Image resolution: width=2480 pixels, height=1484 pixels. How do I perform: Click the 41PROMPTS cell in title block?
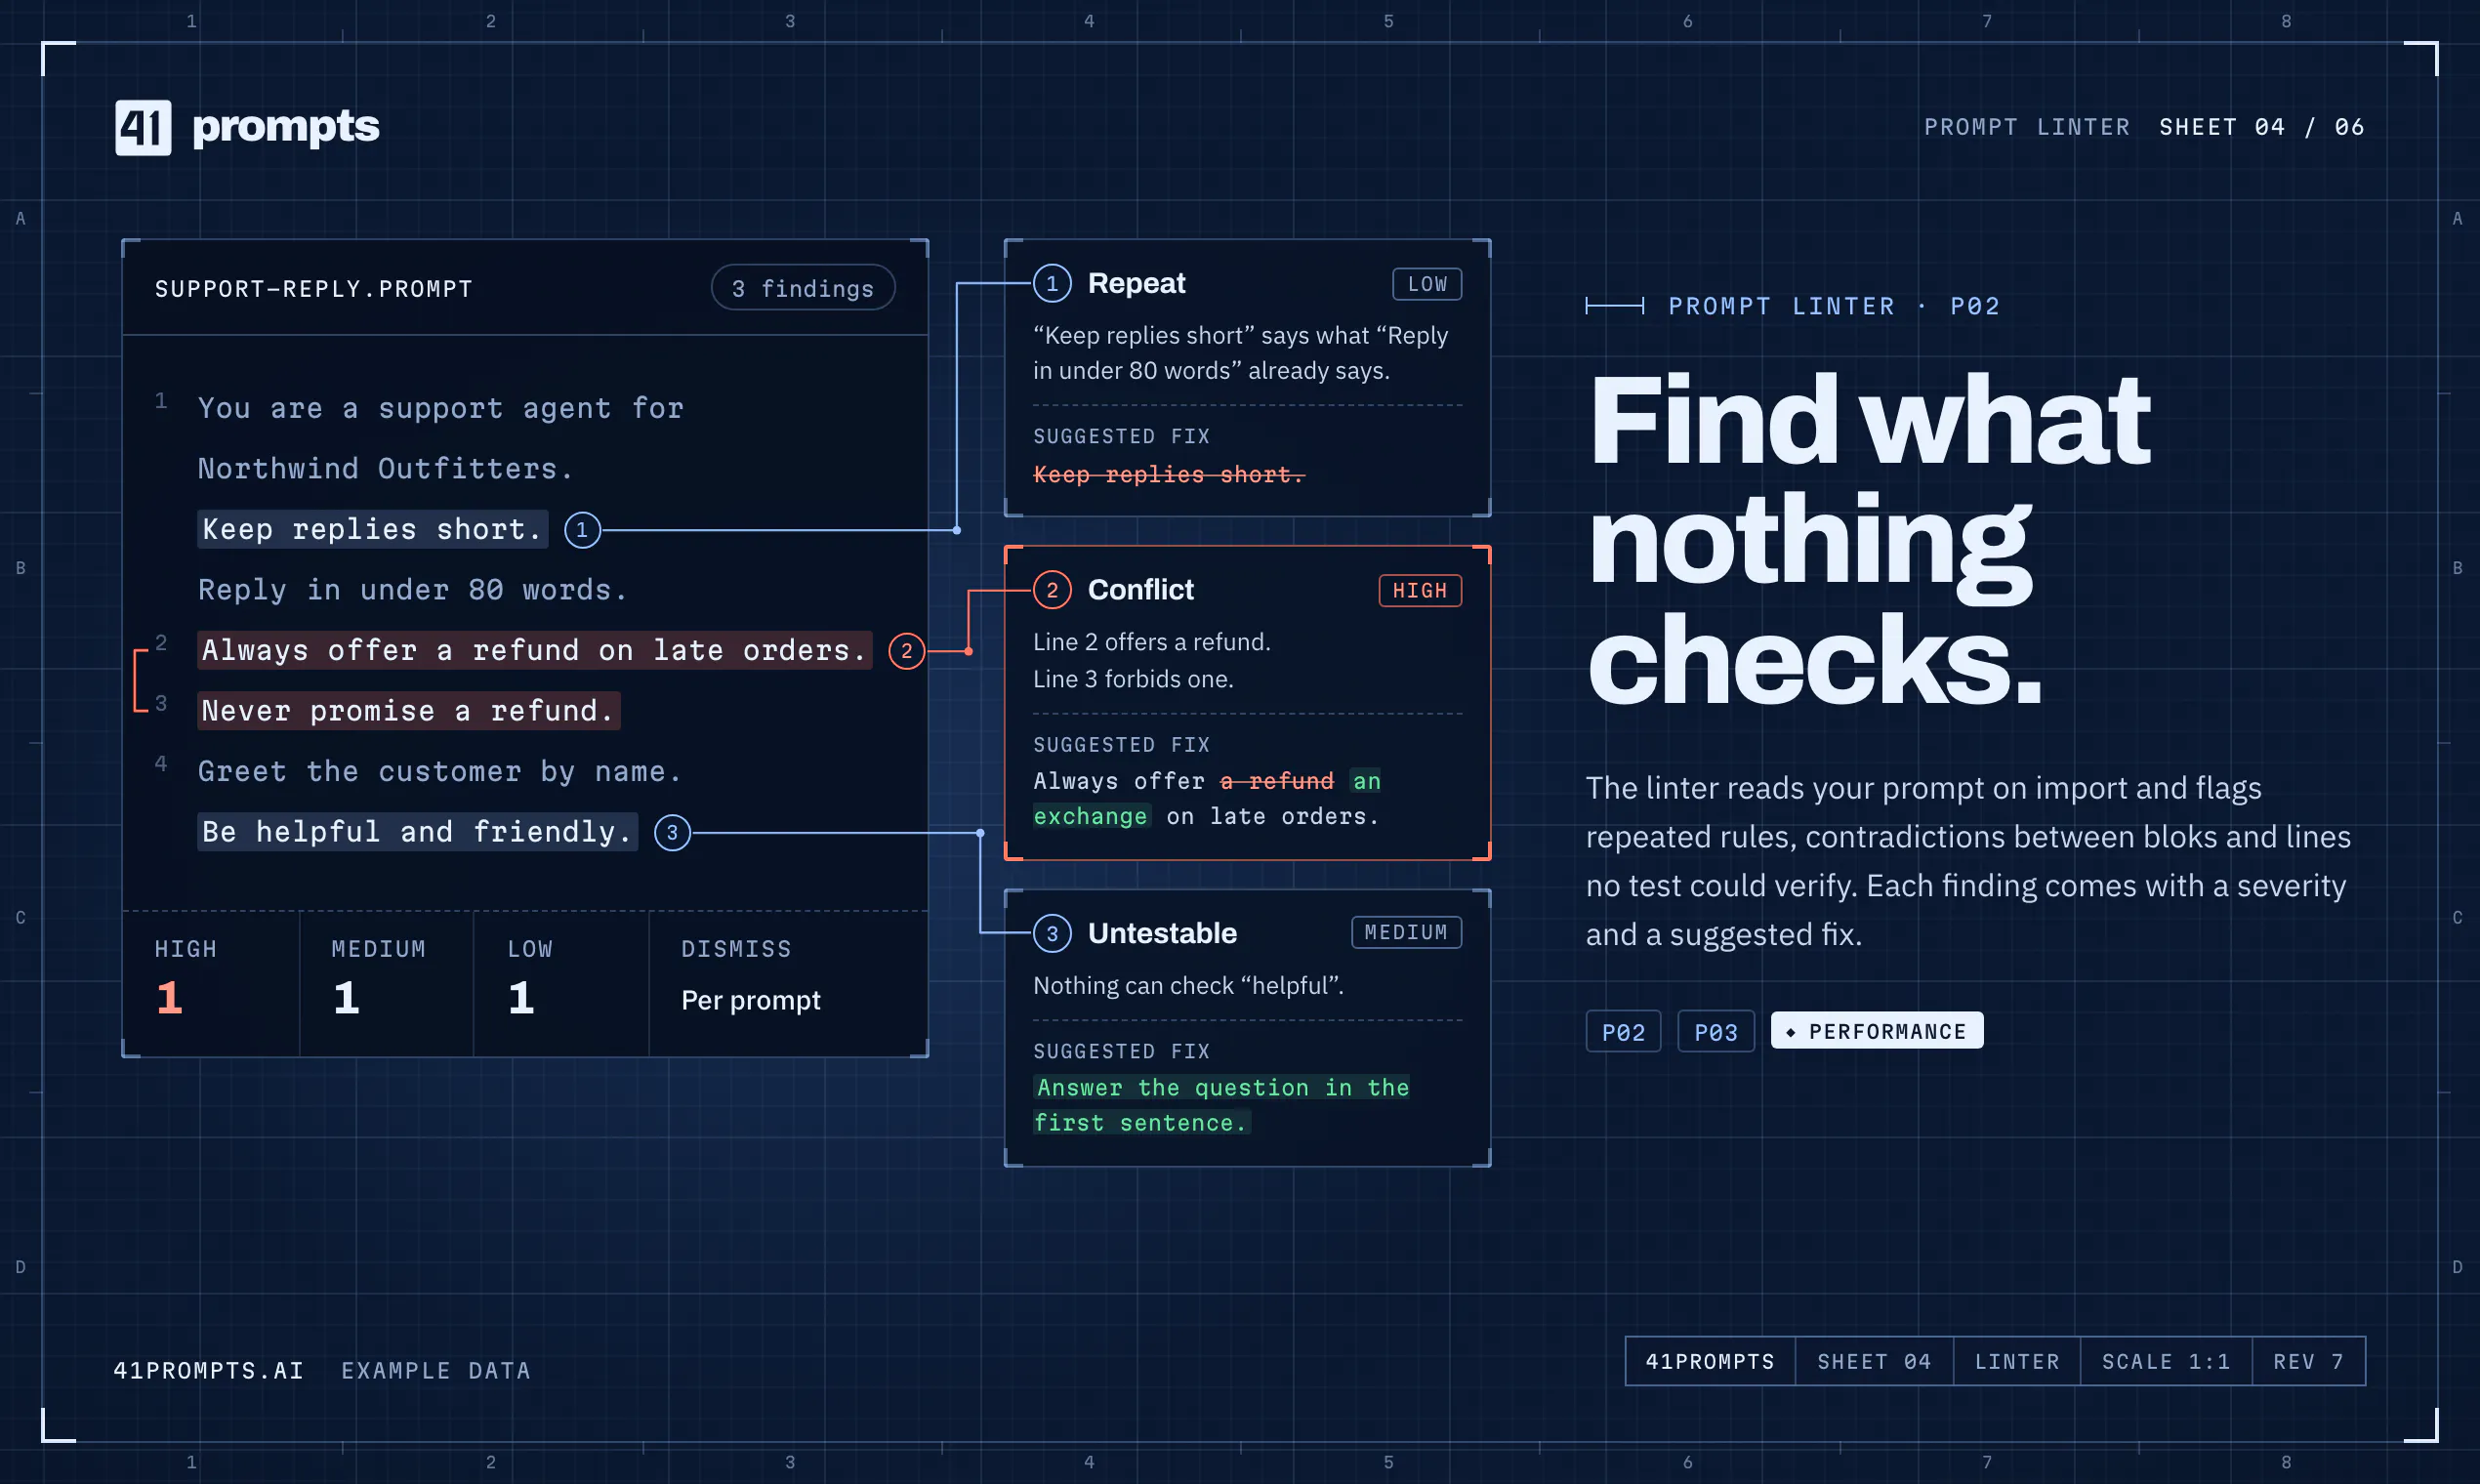[x=1710, y=1361]
